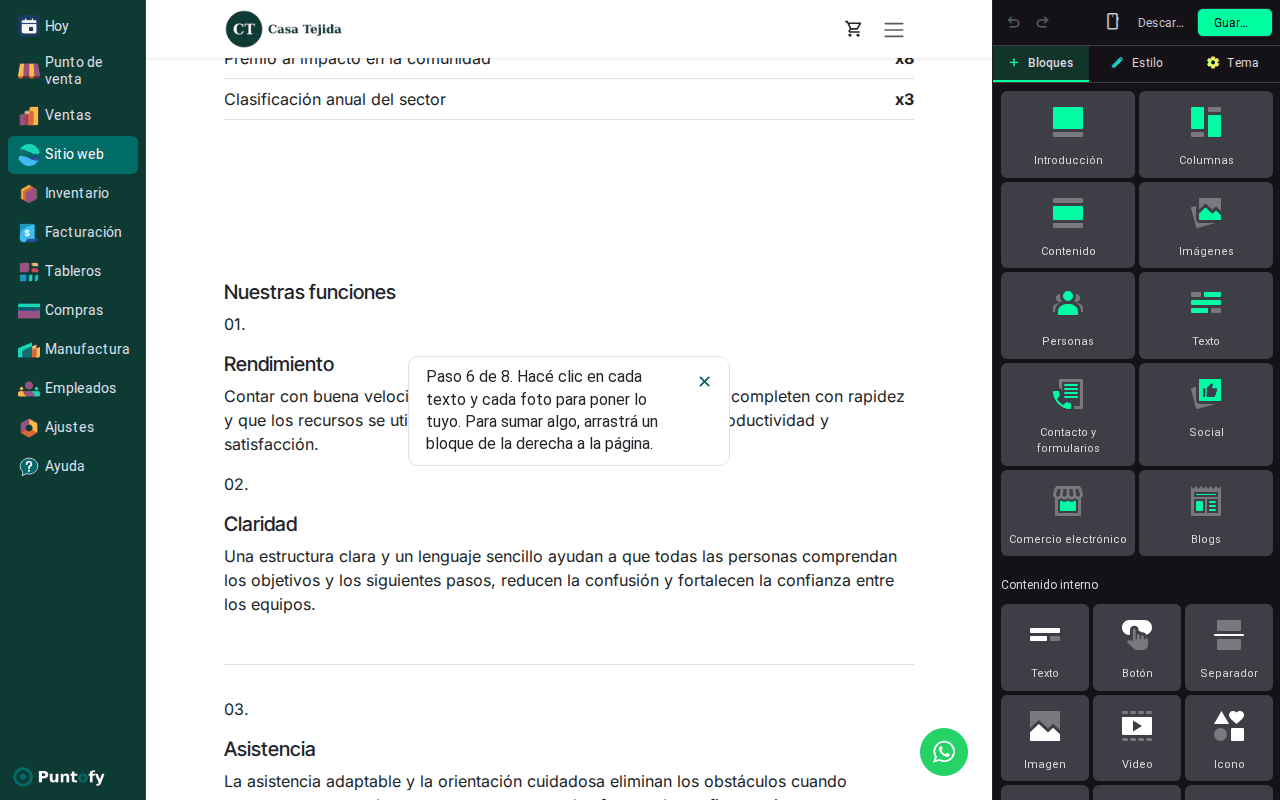Toggle mobile preview icon
Image resolution: width=1280 pixels, height=800 pixels.
(x=1112, y=22)
